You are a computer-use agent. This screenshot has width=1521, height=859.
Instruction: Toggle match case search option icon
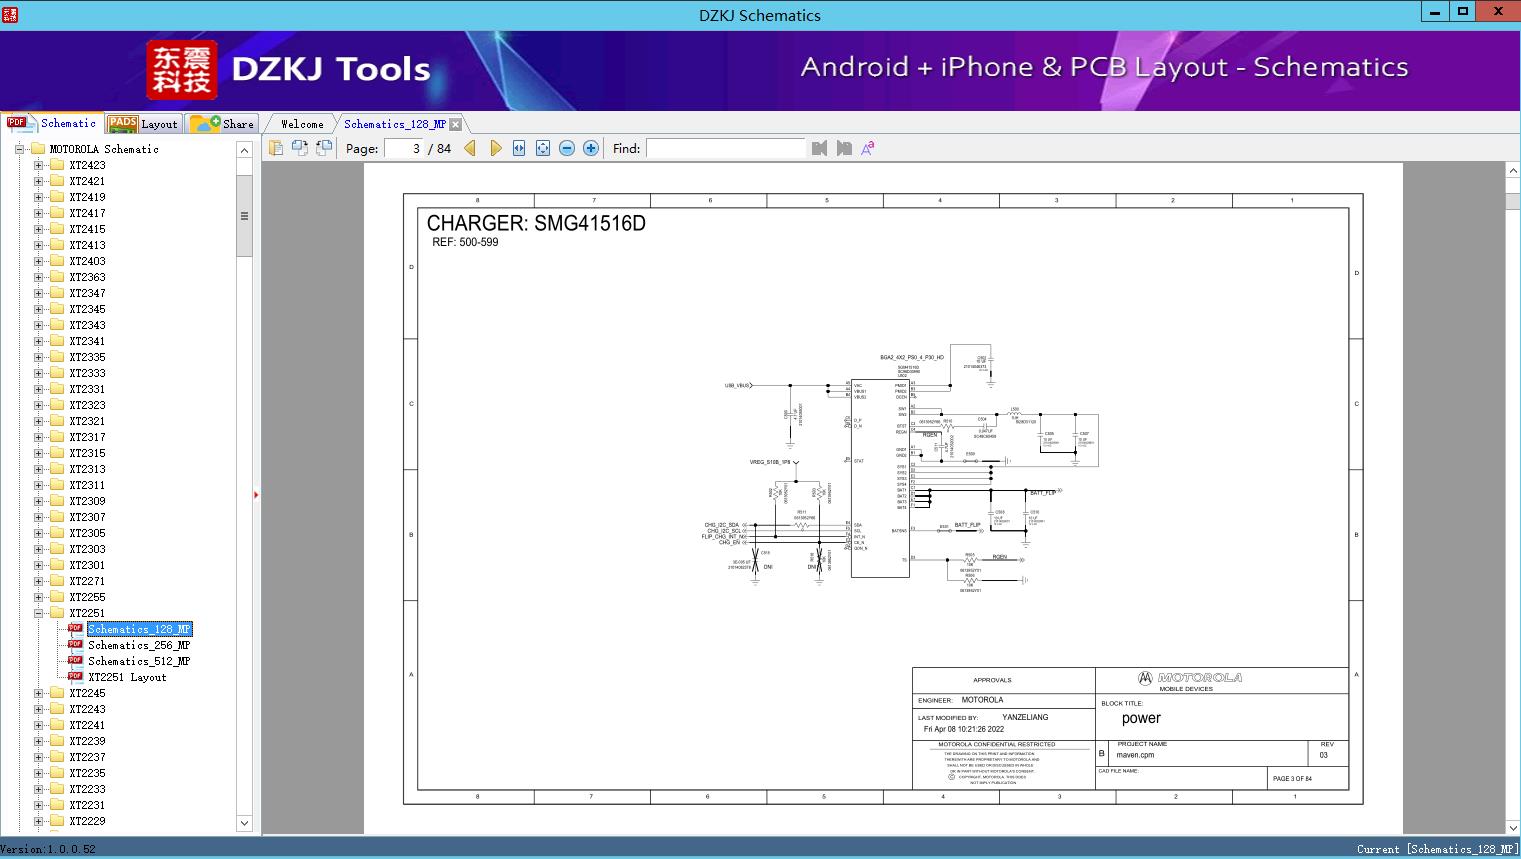pos(868,148)
